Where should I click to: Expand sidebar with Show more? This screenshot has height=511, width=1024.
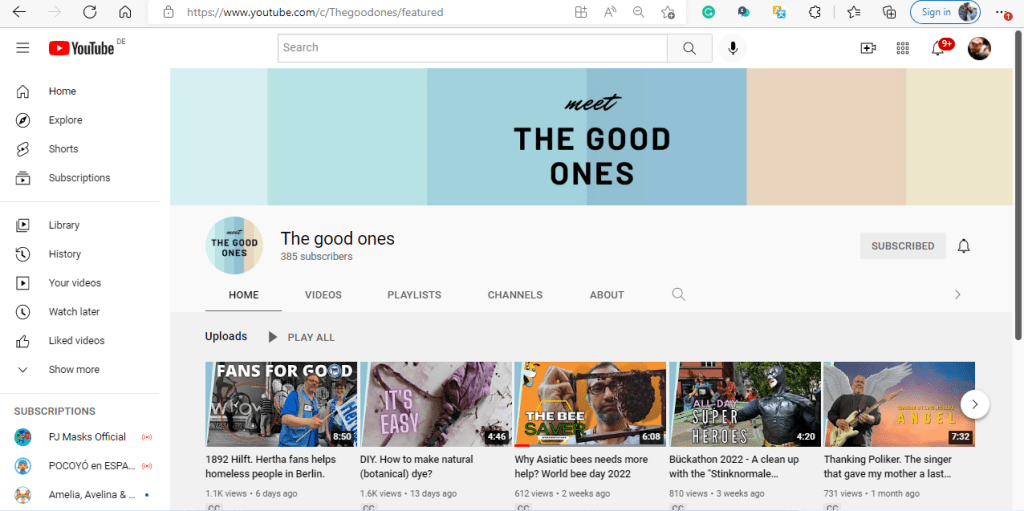[74, 370]
